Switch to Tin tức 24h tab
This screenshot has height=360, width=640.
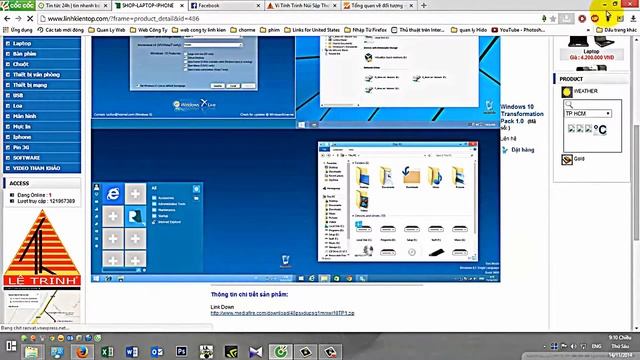tap(73, 6)
